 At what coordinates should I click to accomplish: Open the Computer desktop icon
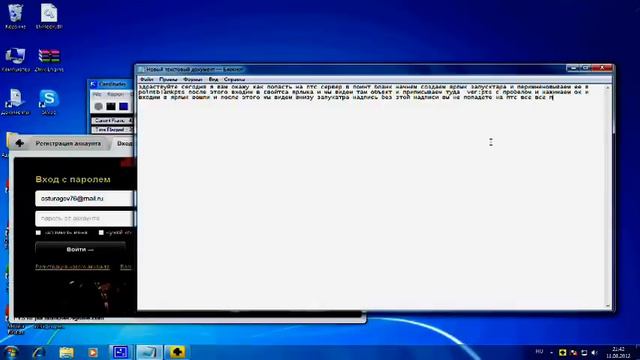tap(16, 60)
